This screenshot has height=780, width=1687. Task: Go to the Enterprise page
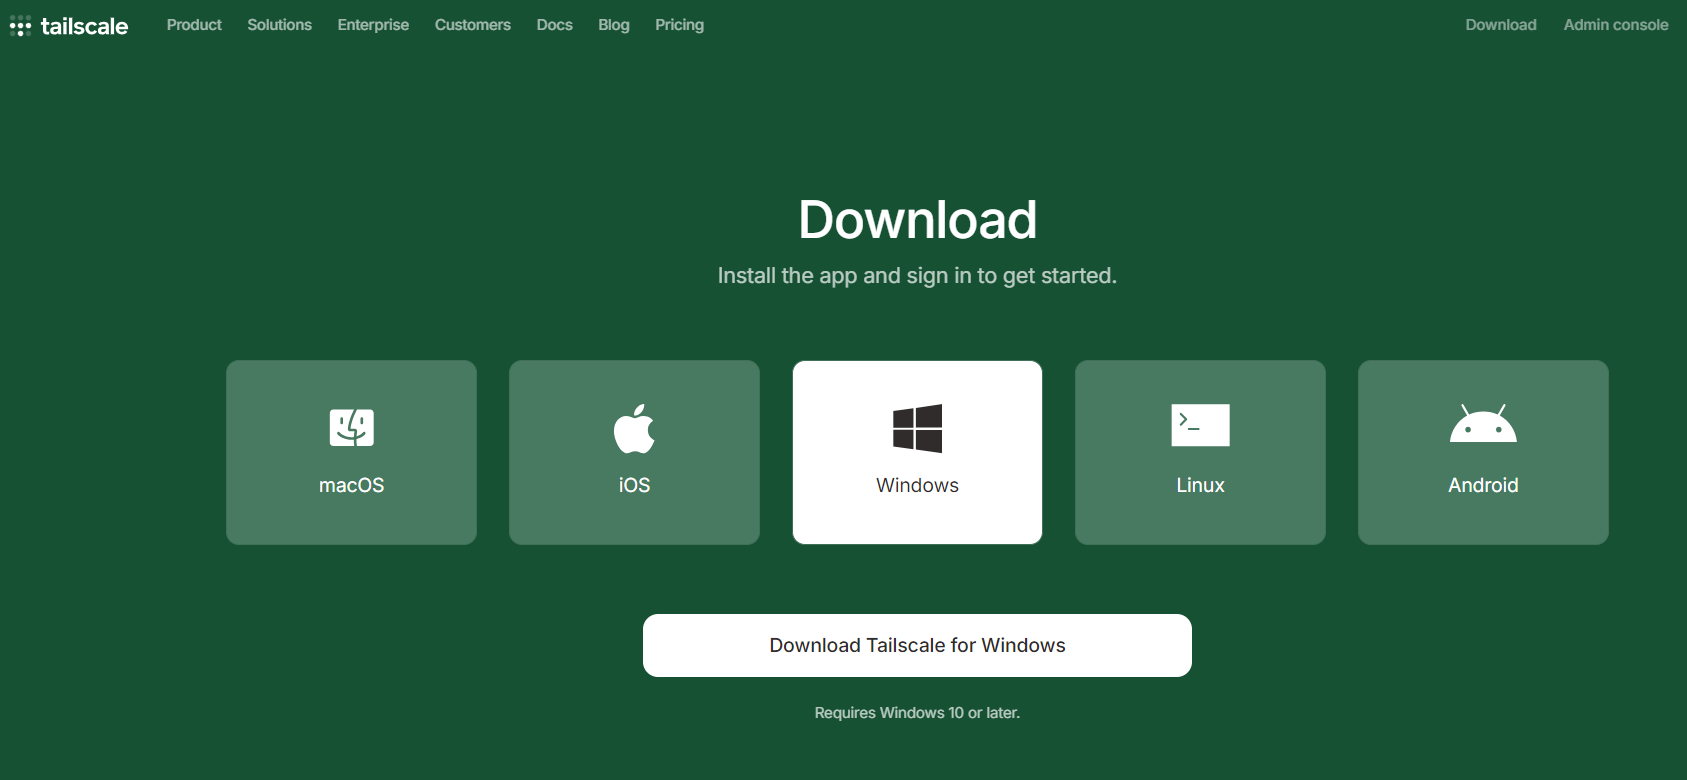[373, 25]
